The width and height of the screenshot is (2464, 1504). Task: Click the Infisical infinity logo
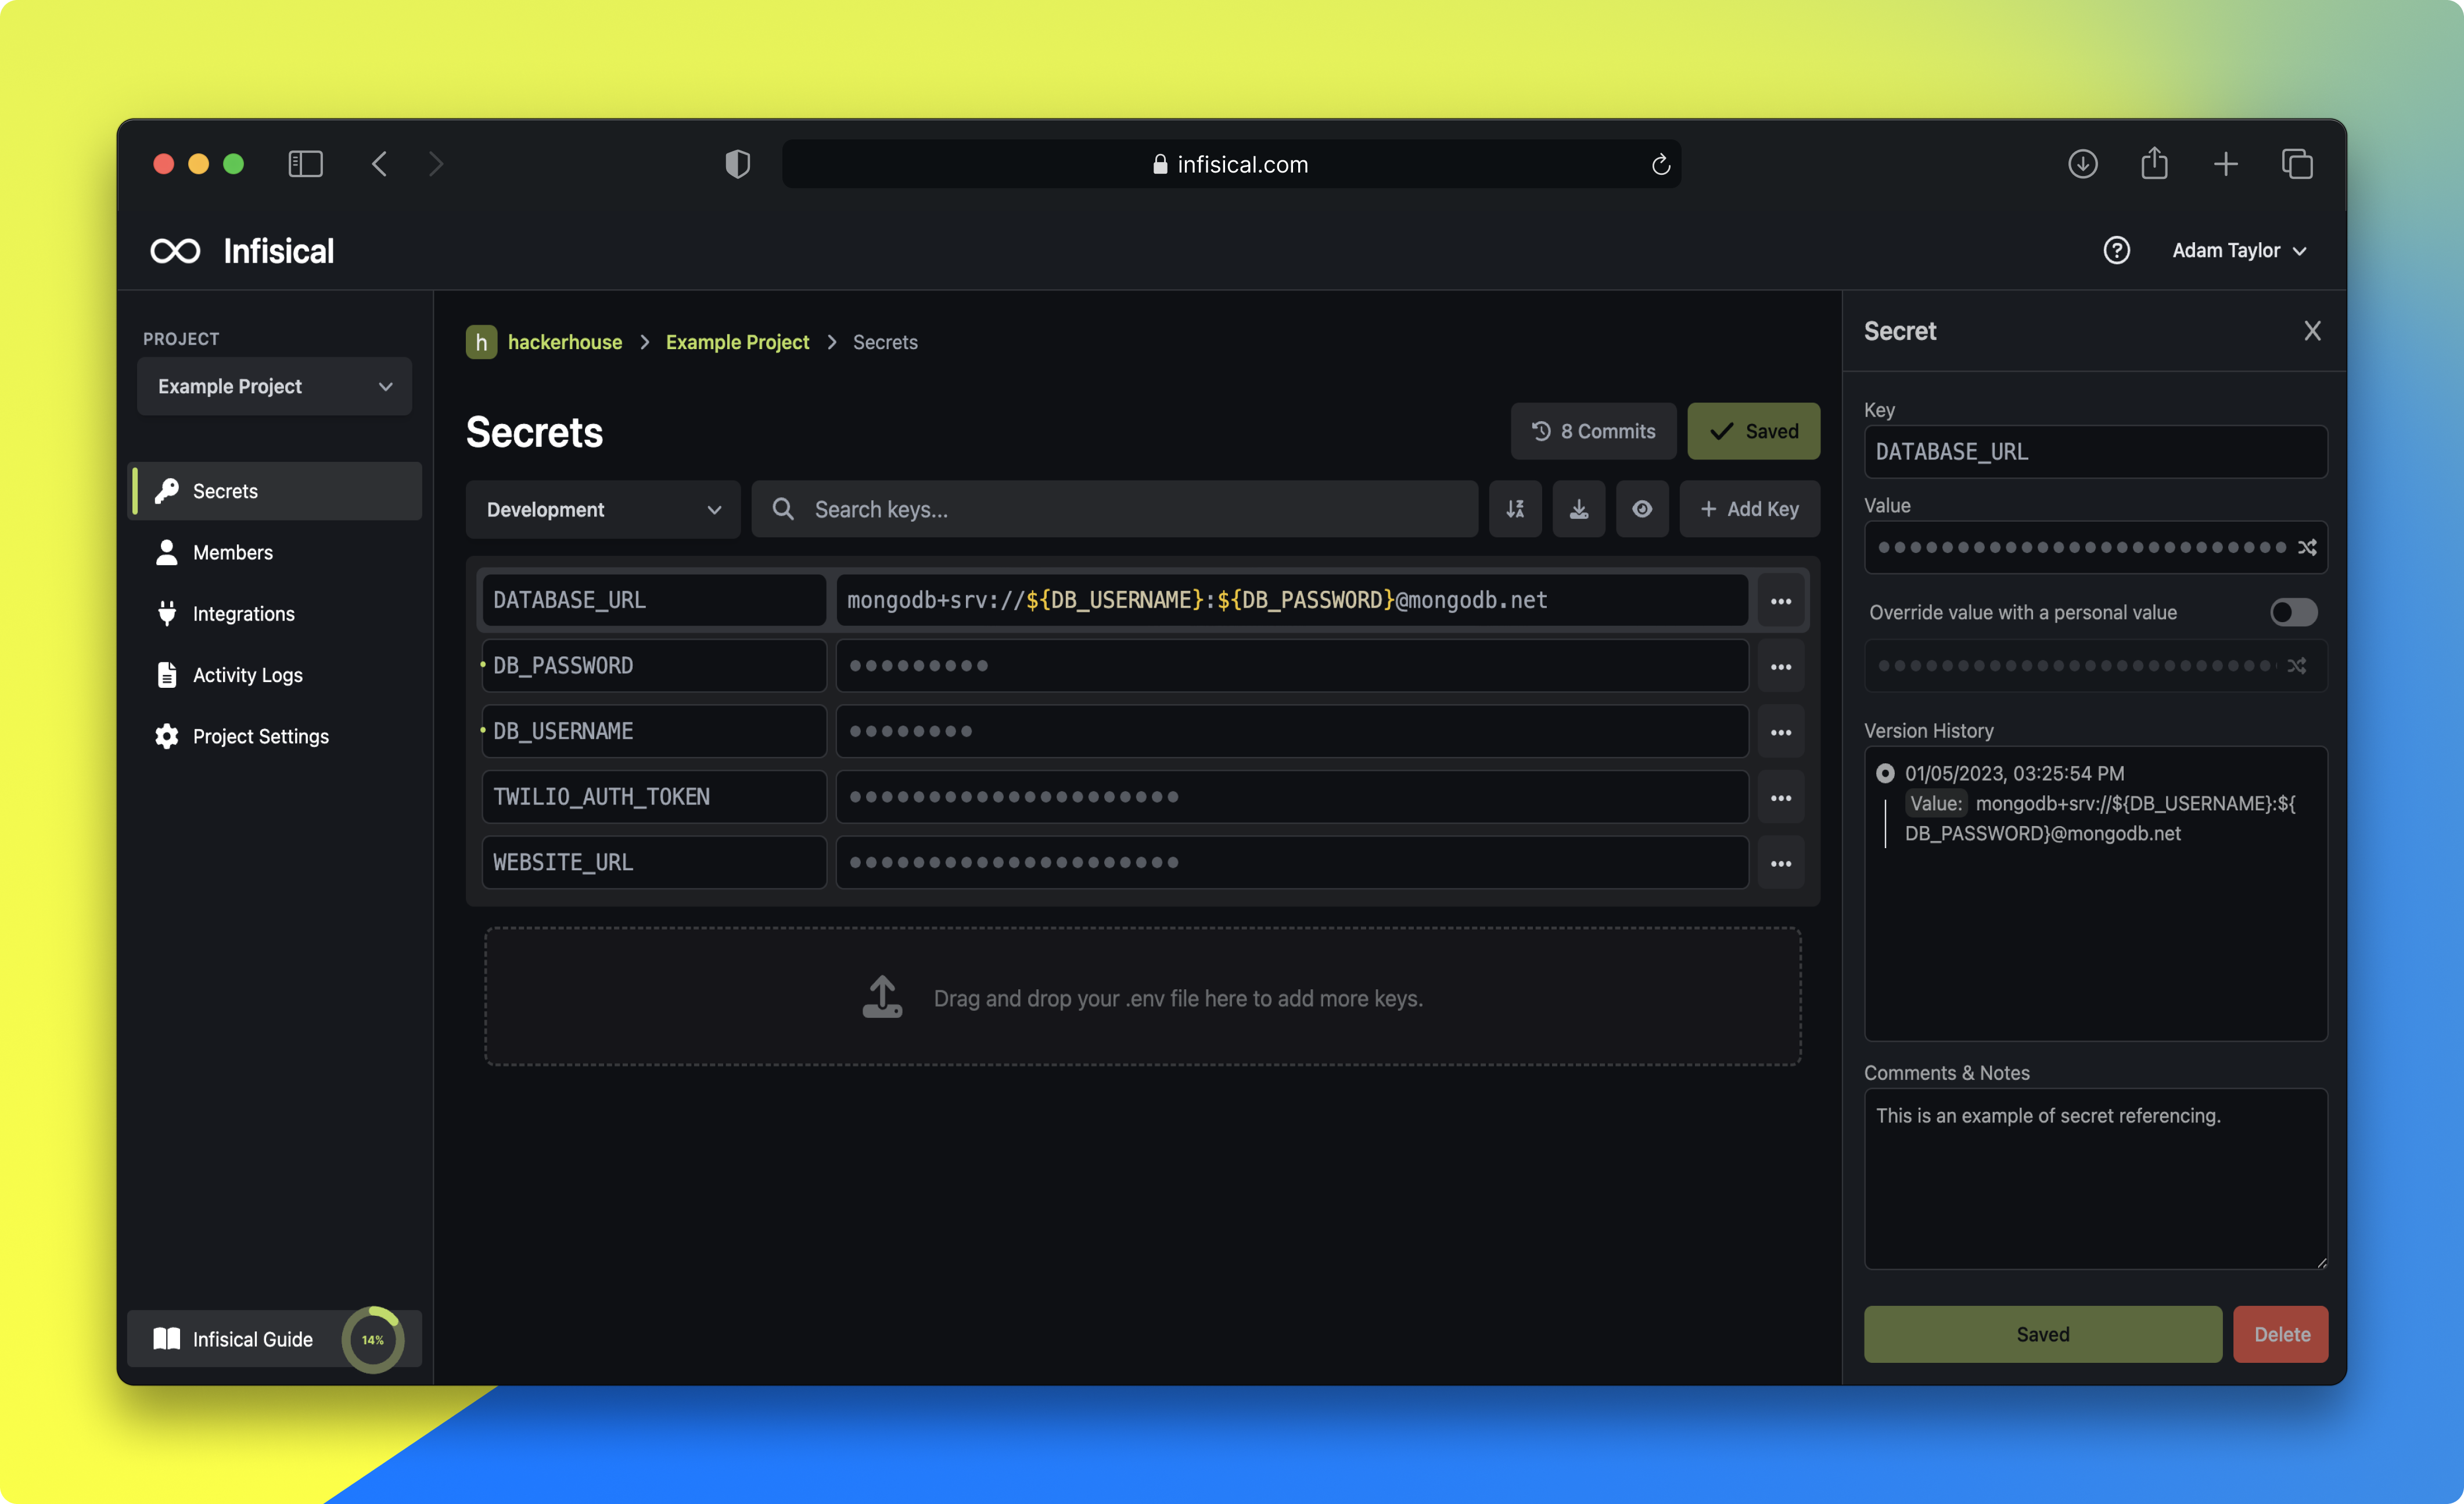pos(175,251)
